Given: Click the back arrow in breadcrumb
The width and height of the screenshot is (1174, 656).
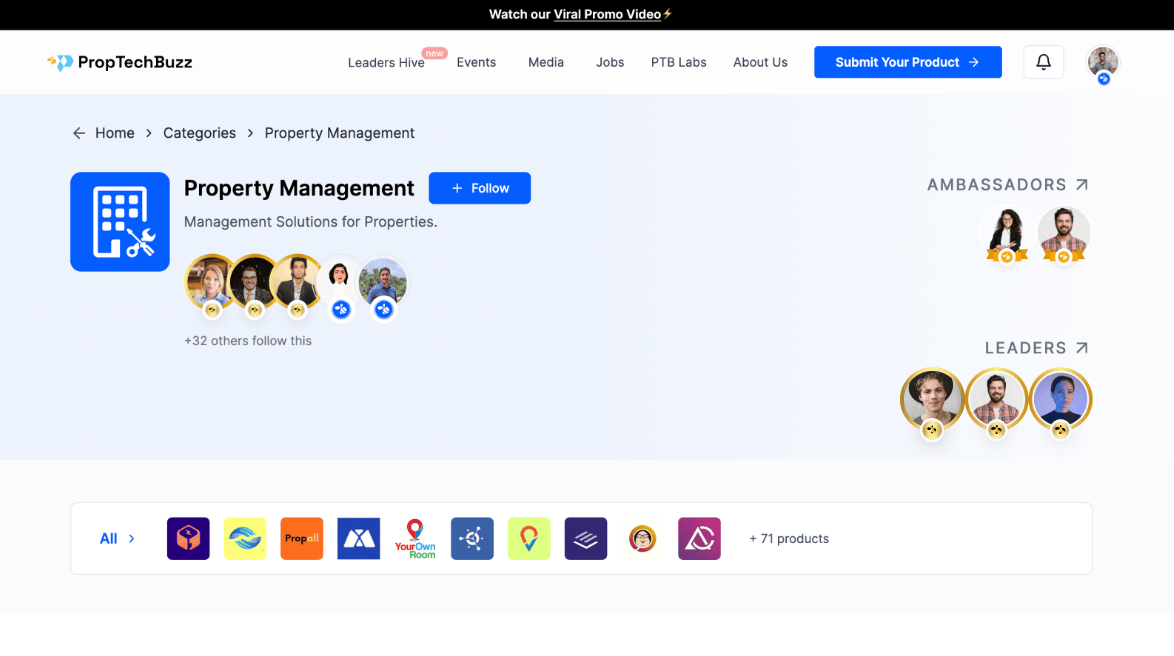Looking at the screenshot, I should 79,133.
